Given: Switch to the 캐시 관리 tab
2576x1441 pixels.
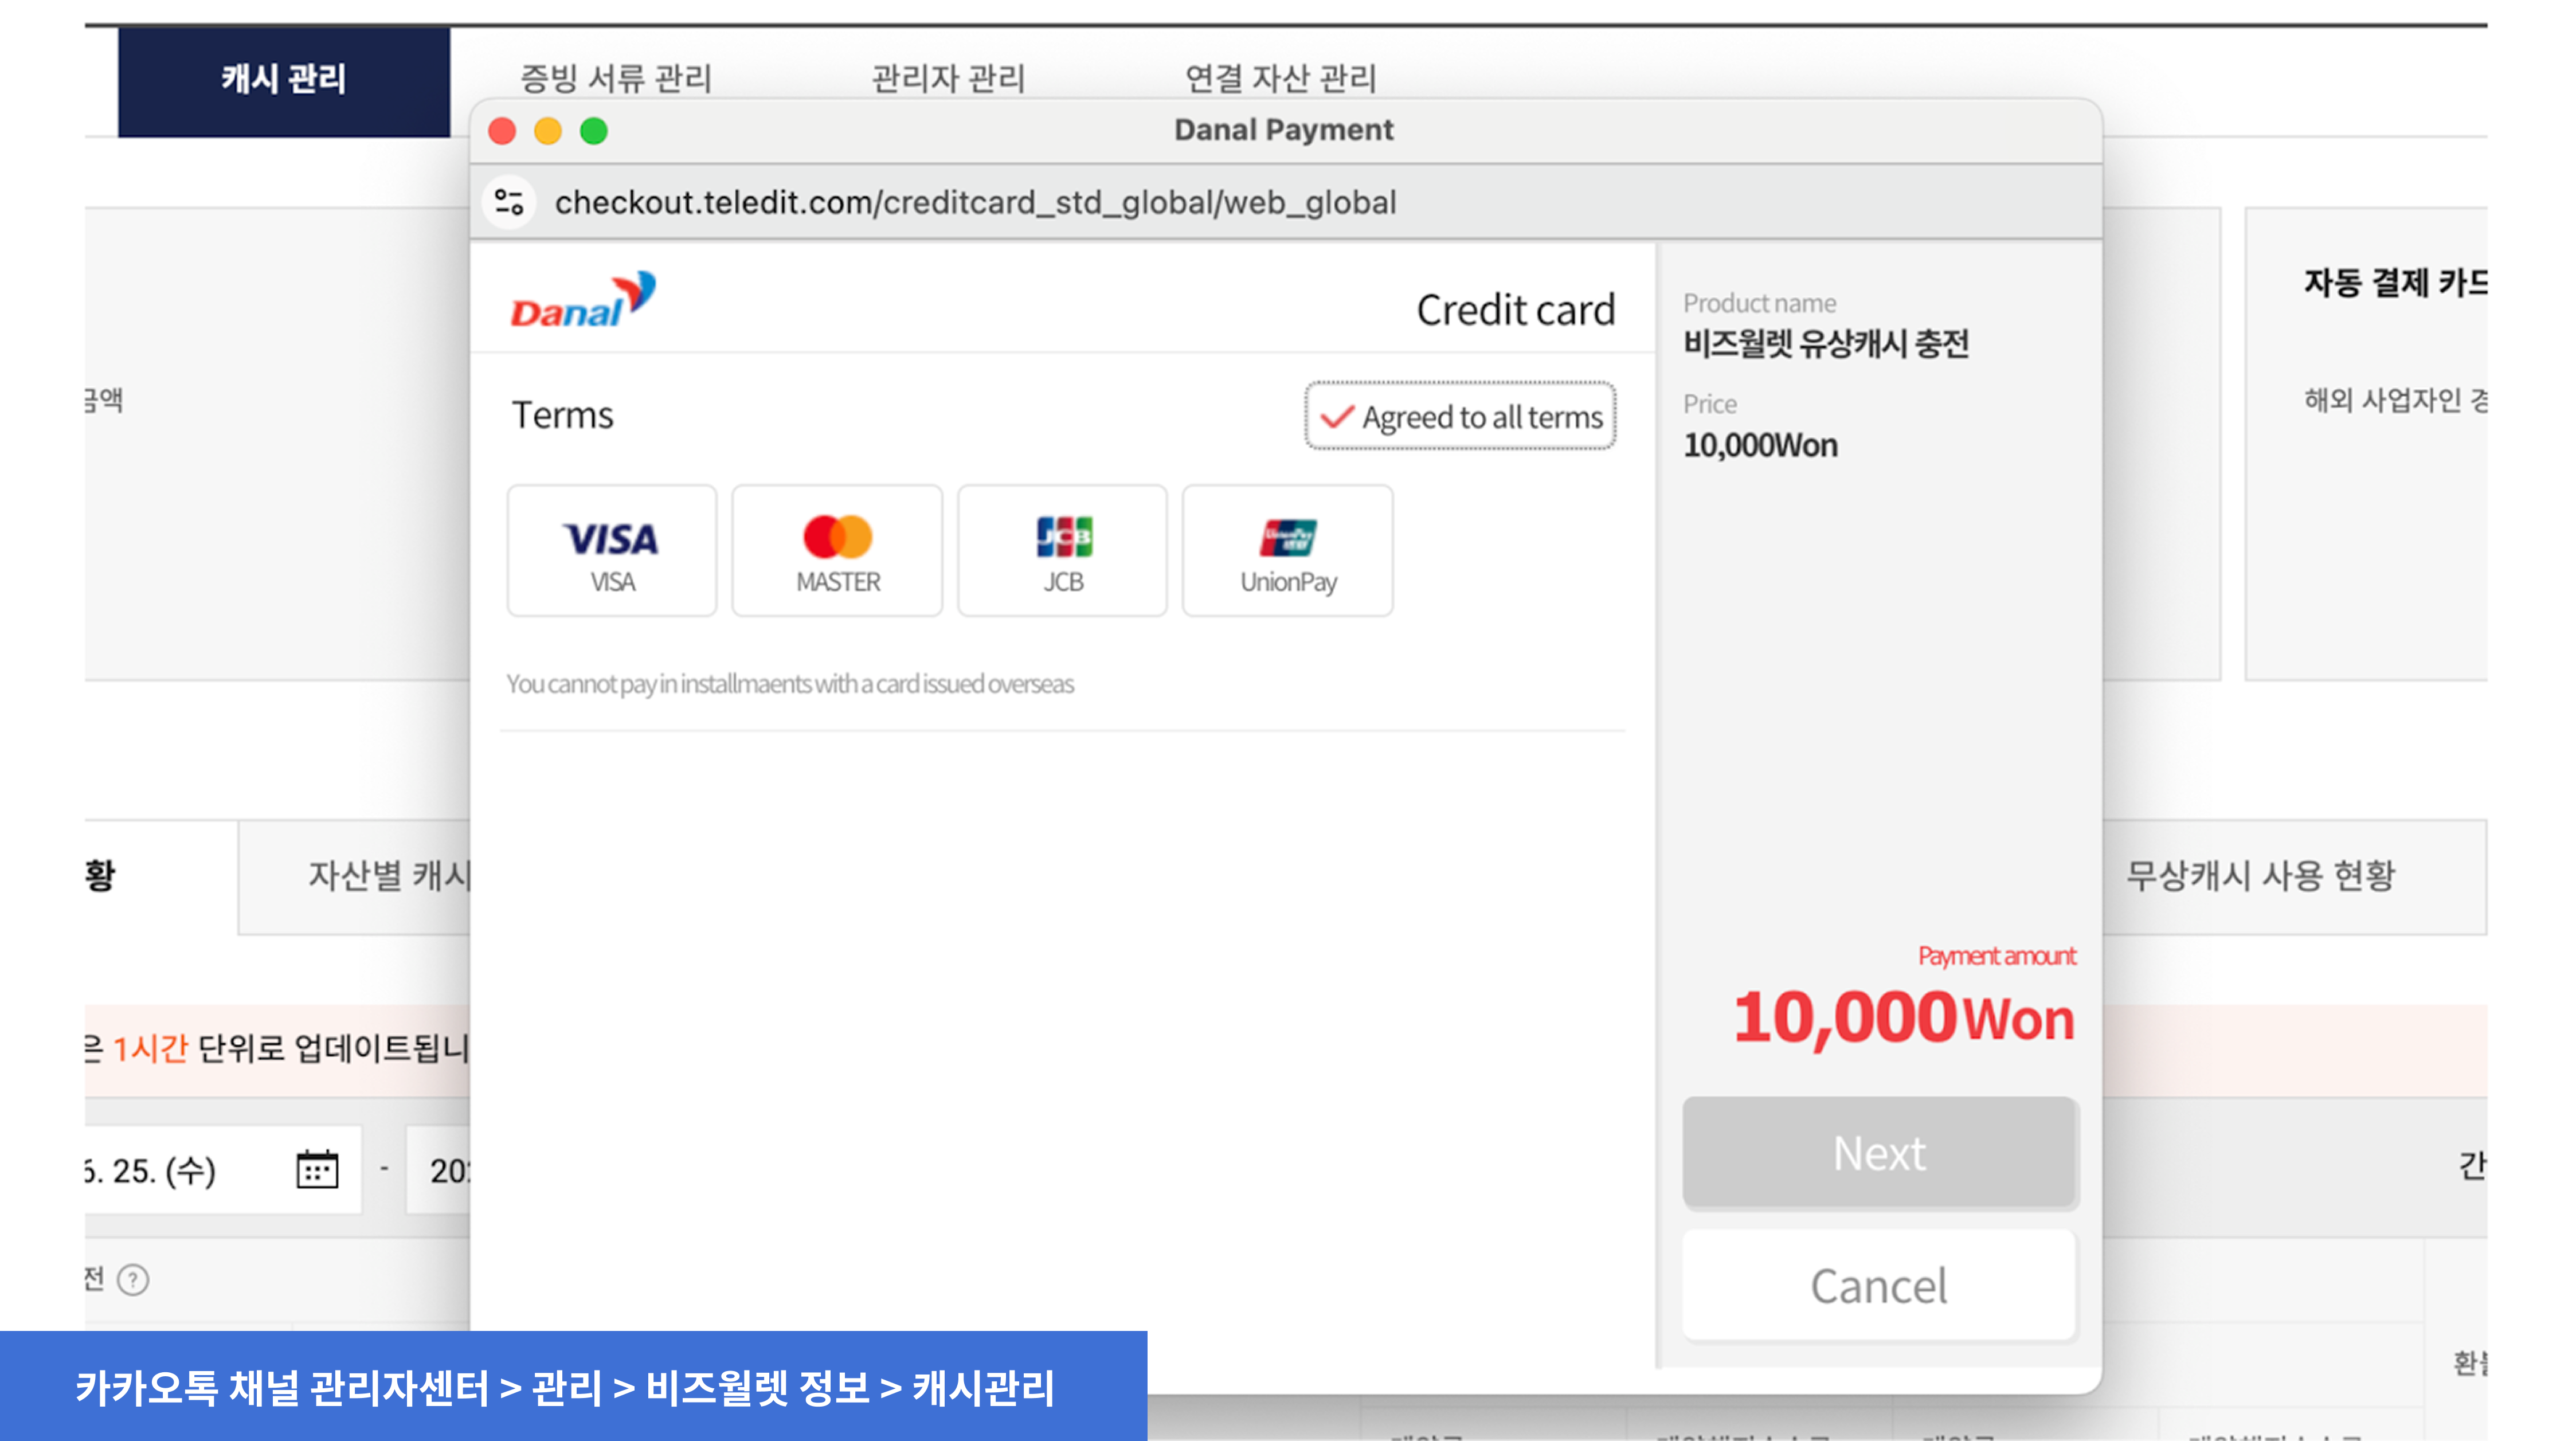Looking at the screenshot, I should (x=284, y=80).
